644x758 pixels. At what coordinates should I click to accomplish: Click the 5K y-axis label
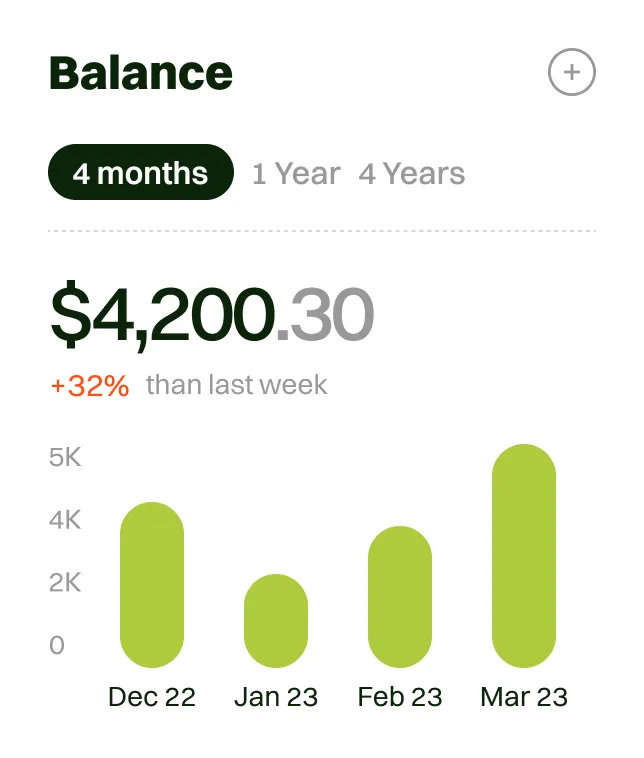(x=64, y=458)
